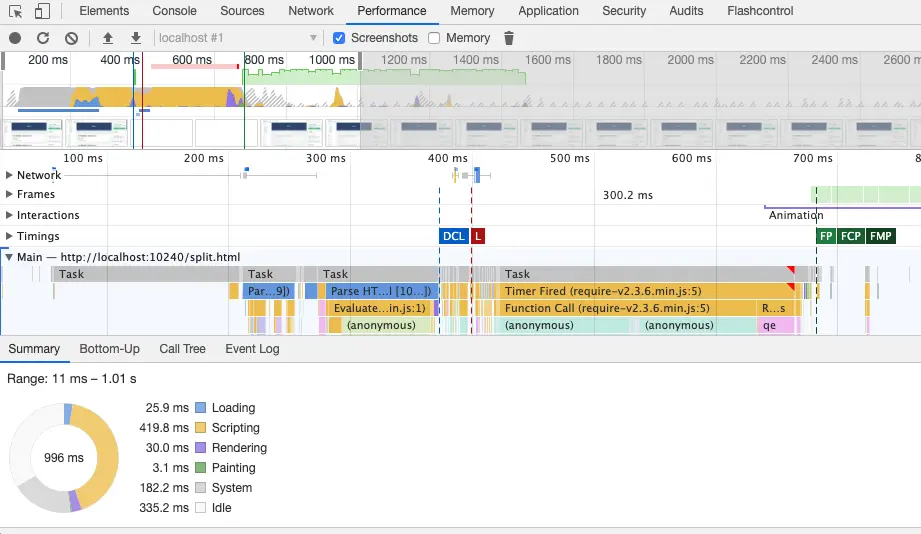Image resolution: width=921 pixels, height=534 pixels.
Task: Click the System legend color swatch
Action: pyautogui.click(x=200, y=488)
